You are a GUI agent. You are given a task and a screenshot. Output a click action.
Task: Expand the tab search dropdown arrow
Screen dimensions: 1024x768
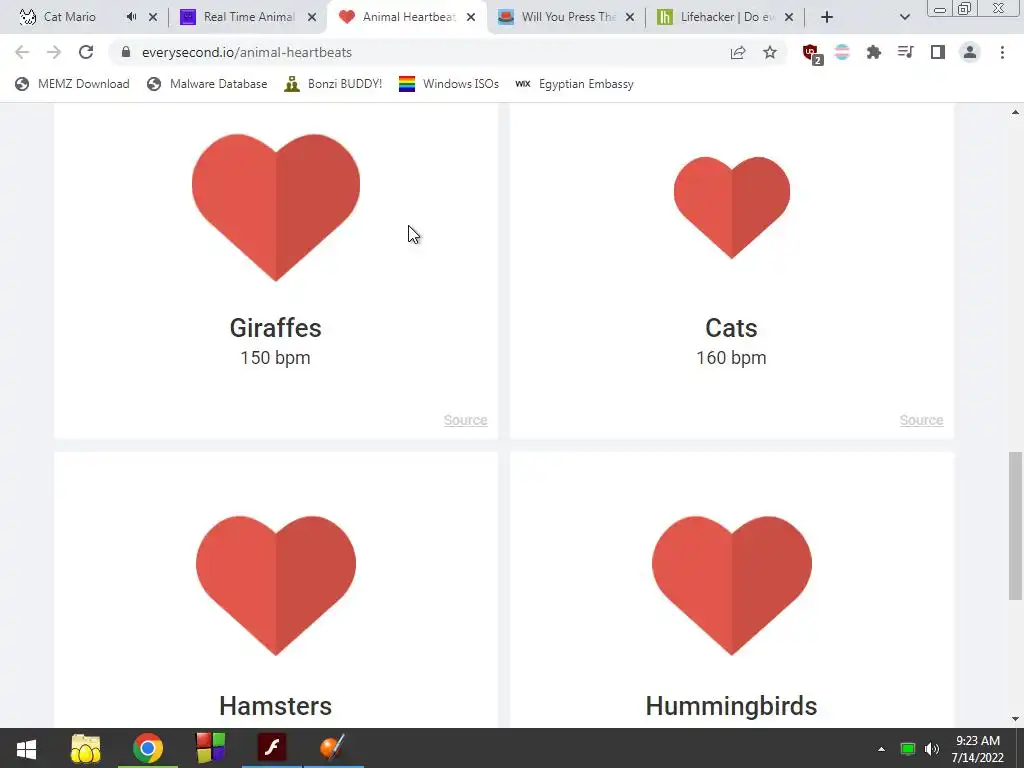click(904, 17)
